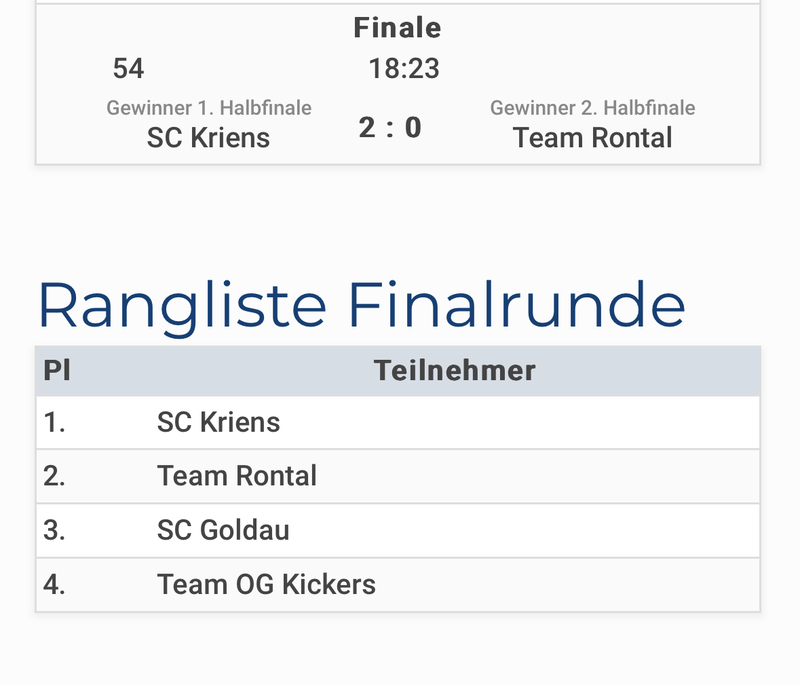The height and width of the screenshot is (685, 800).
Task: Select match number 54
Action: 128,68
